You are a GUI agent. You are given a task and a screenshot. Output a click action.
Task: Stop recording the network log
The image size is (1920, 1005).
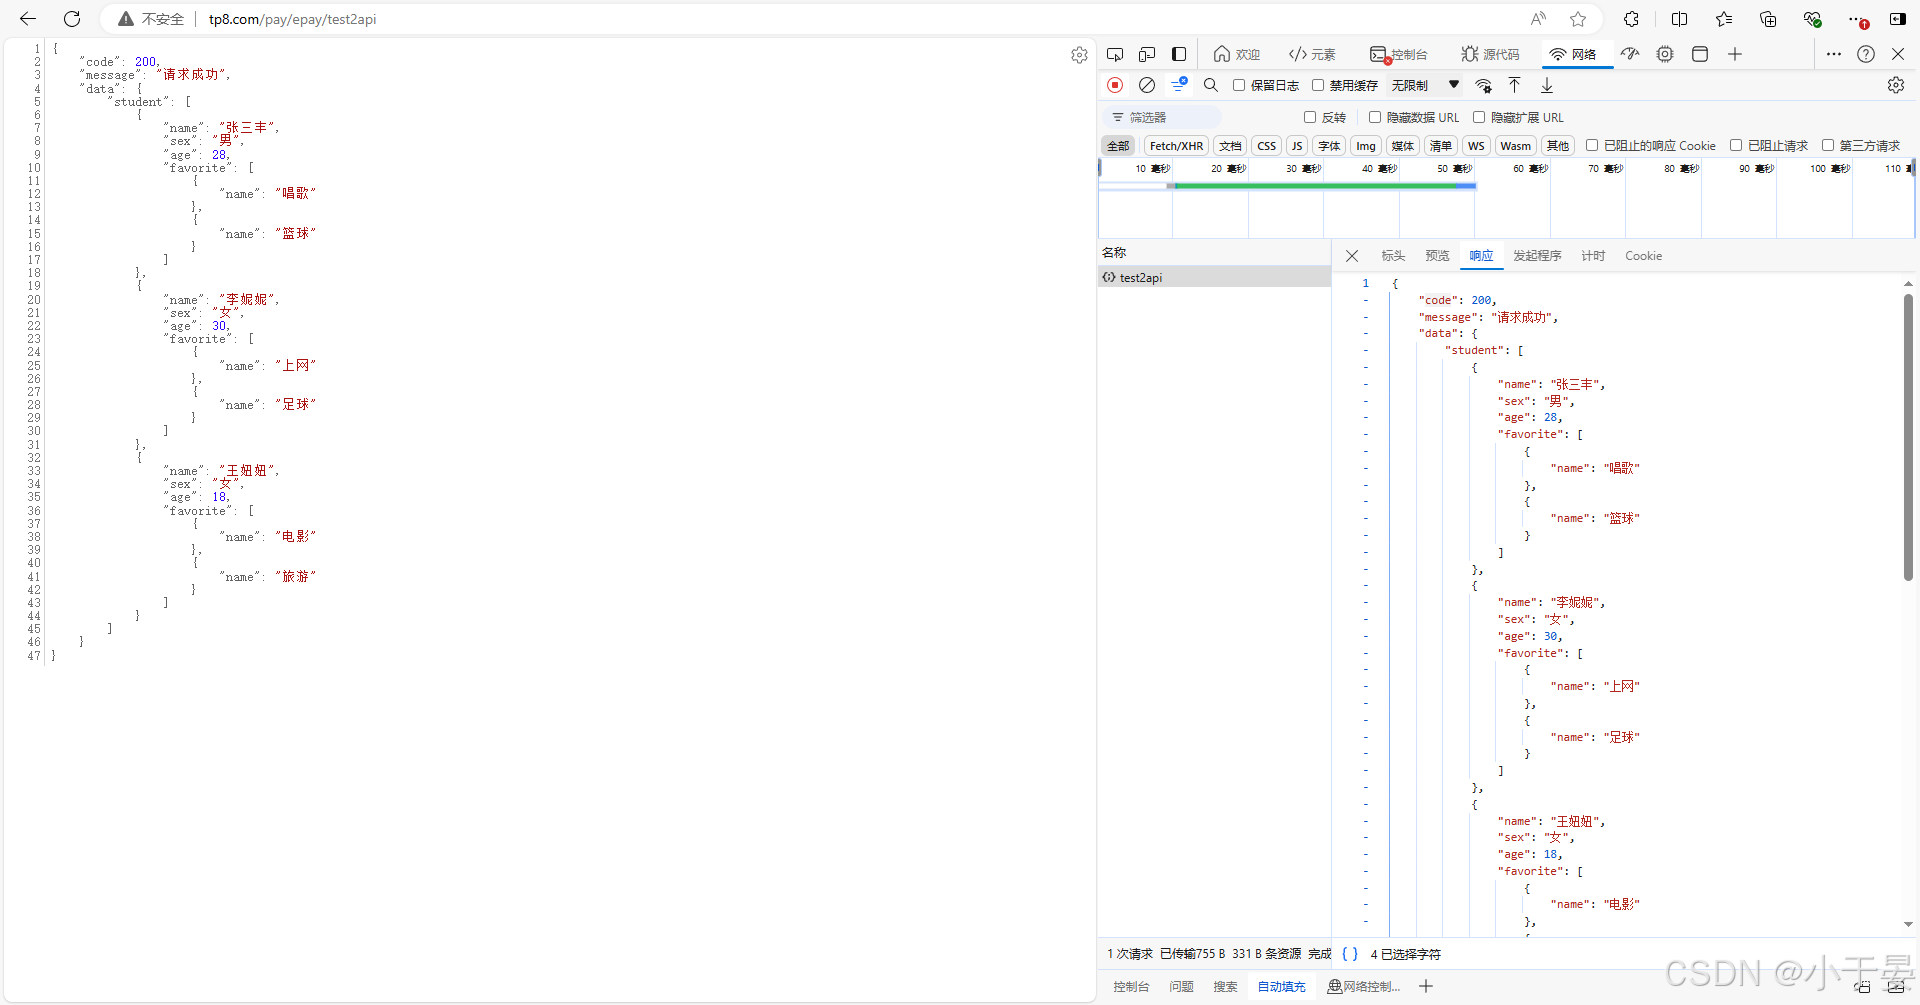(x=1115, y=85)
